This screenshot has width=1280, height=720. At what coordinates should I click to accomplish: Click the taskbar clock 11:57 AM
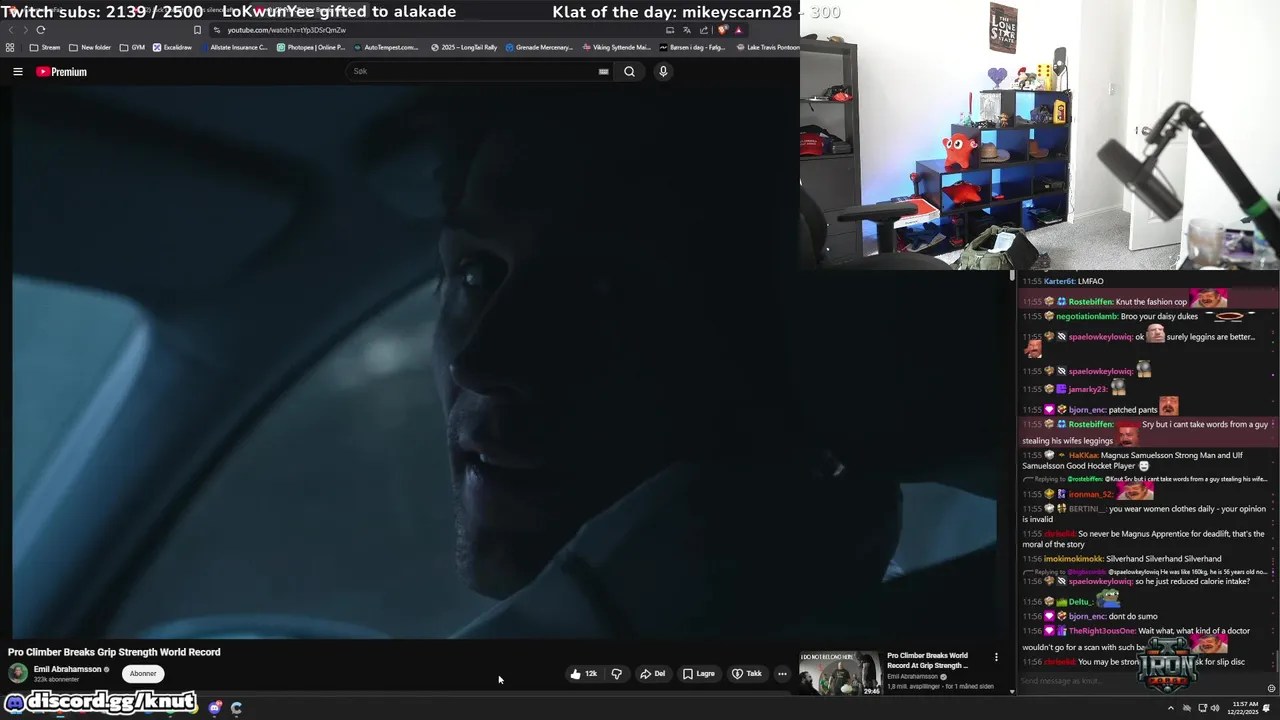pos(1245,708)
